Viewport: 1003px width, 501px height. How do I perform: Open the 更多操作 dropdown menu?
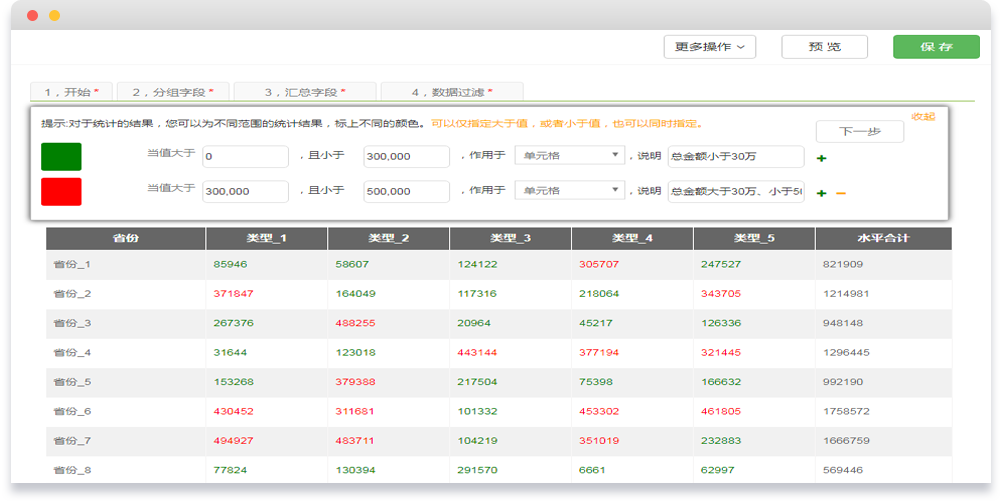coord(709,47)
